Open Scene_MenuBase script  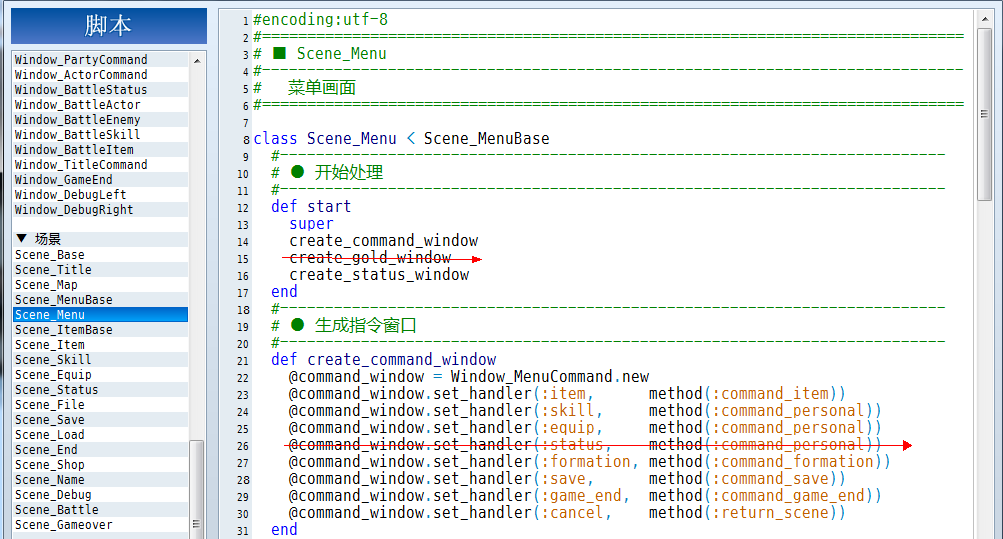tap(100, 300)
